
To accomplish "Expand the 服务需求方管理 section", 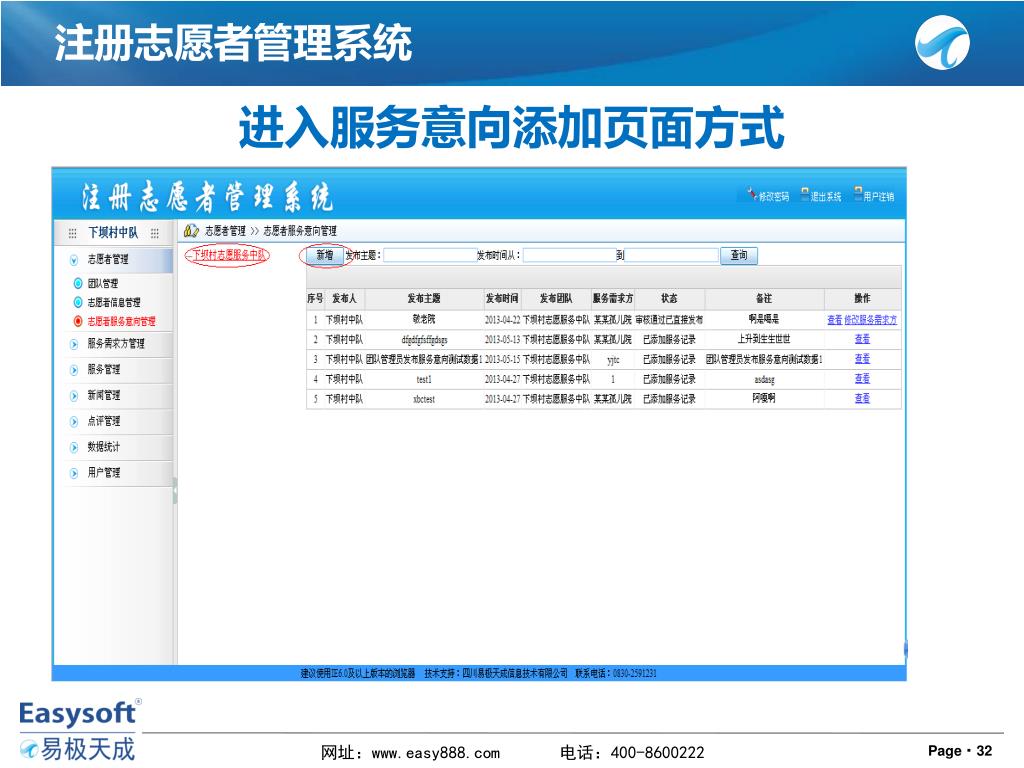I will point(74,344).
